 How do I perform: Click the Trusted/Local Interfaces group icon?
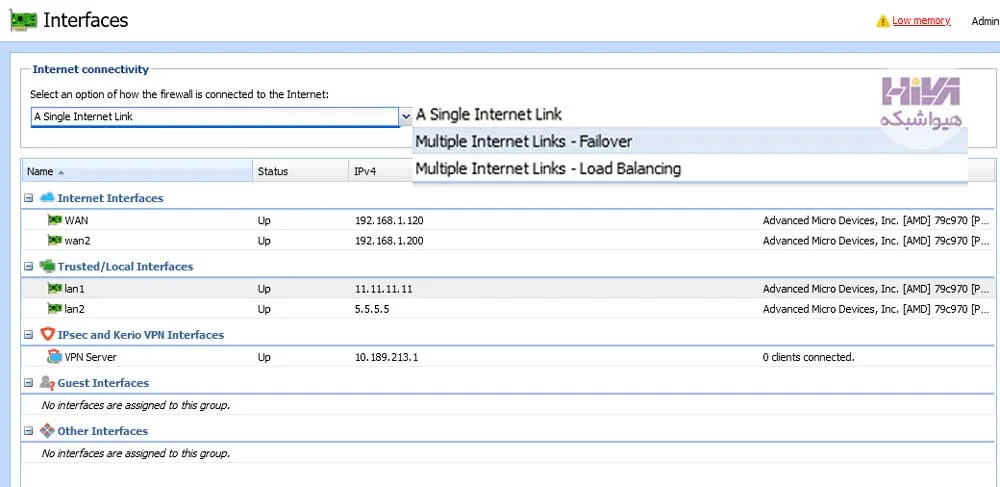pyautogui.click(x=47, y=266)
